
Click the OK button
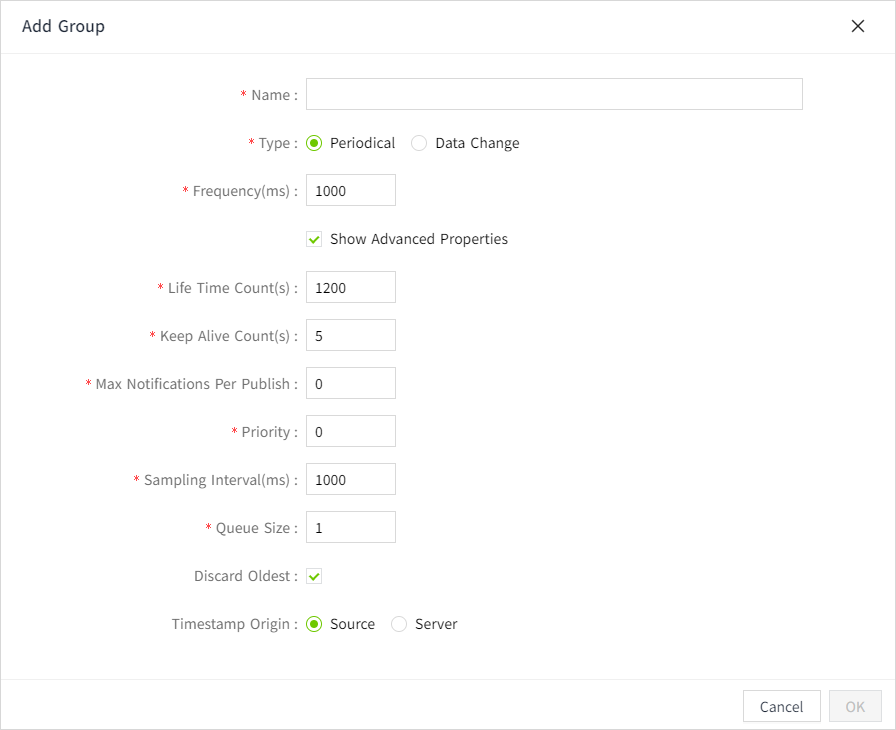tap(855, 706)
